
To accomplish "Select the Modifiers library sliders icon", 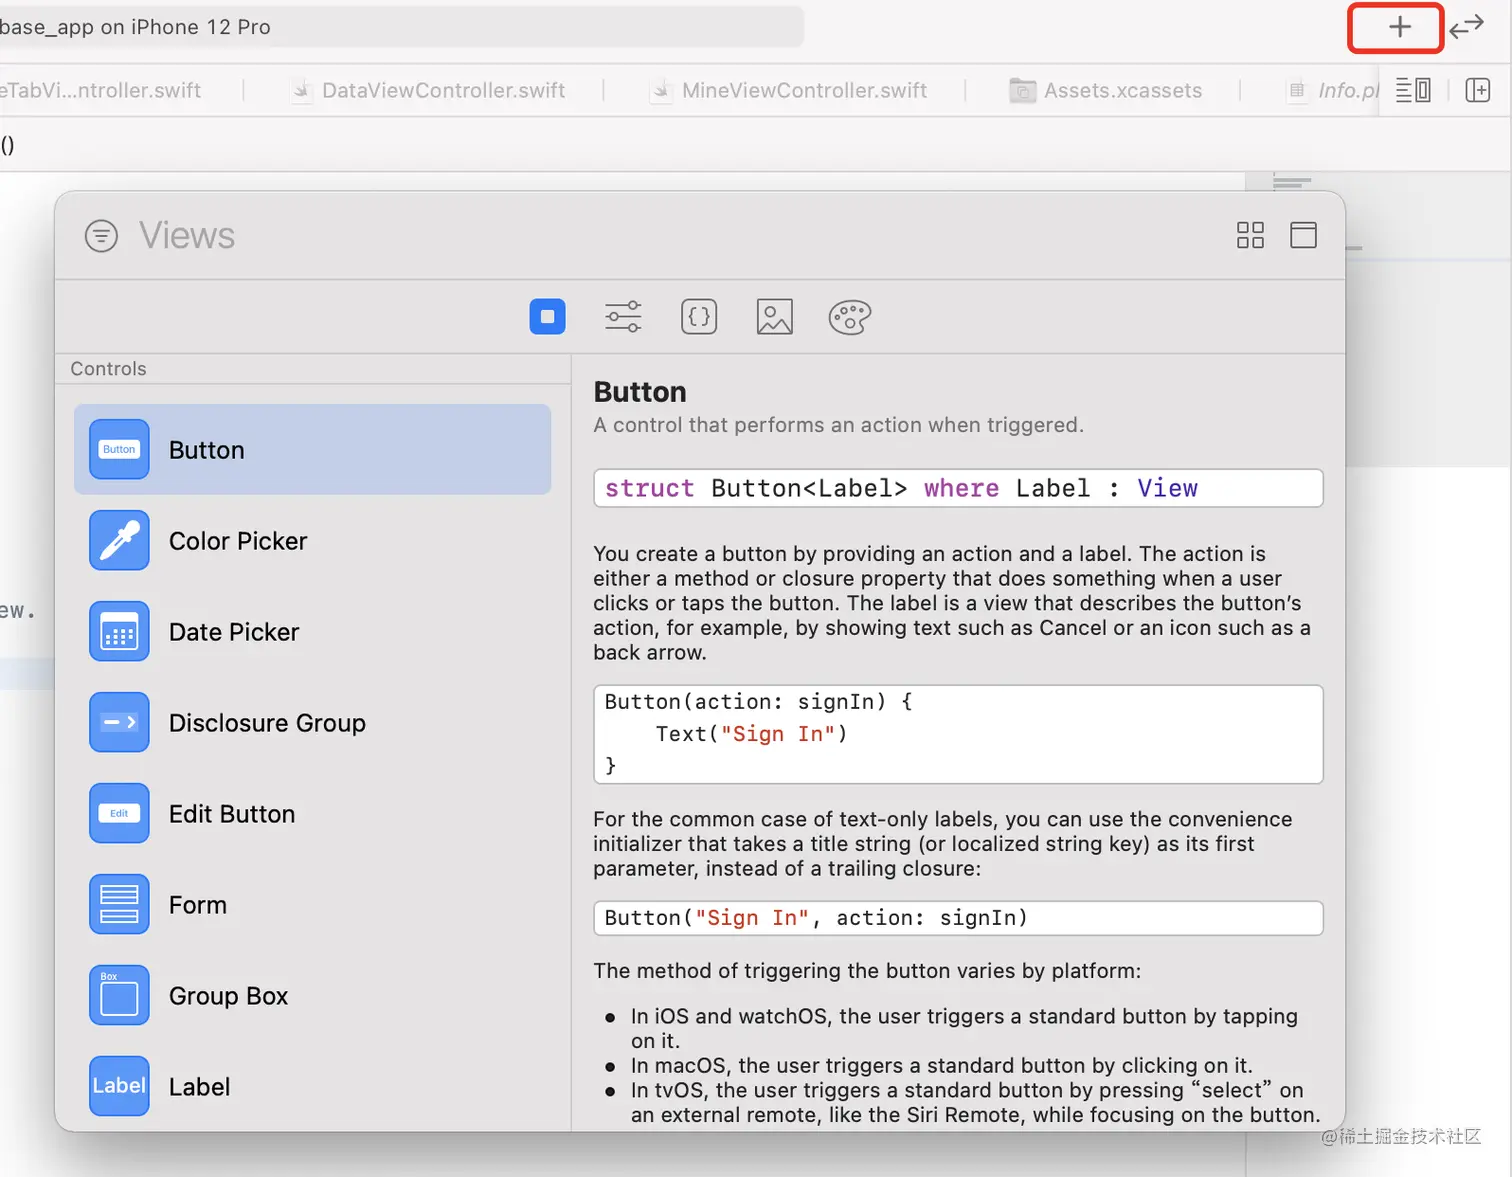I will (623, 317).
